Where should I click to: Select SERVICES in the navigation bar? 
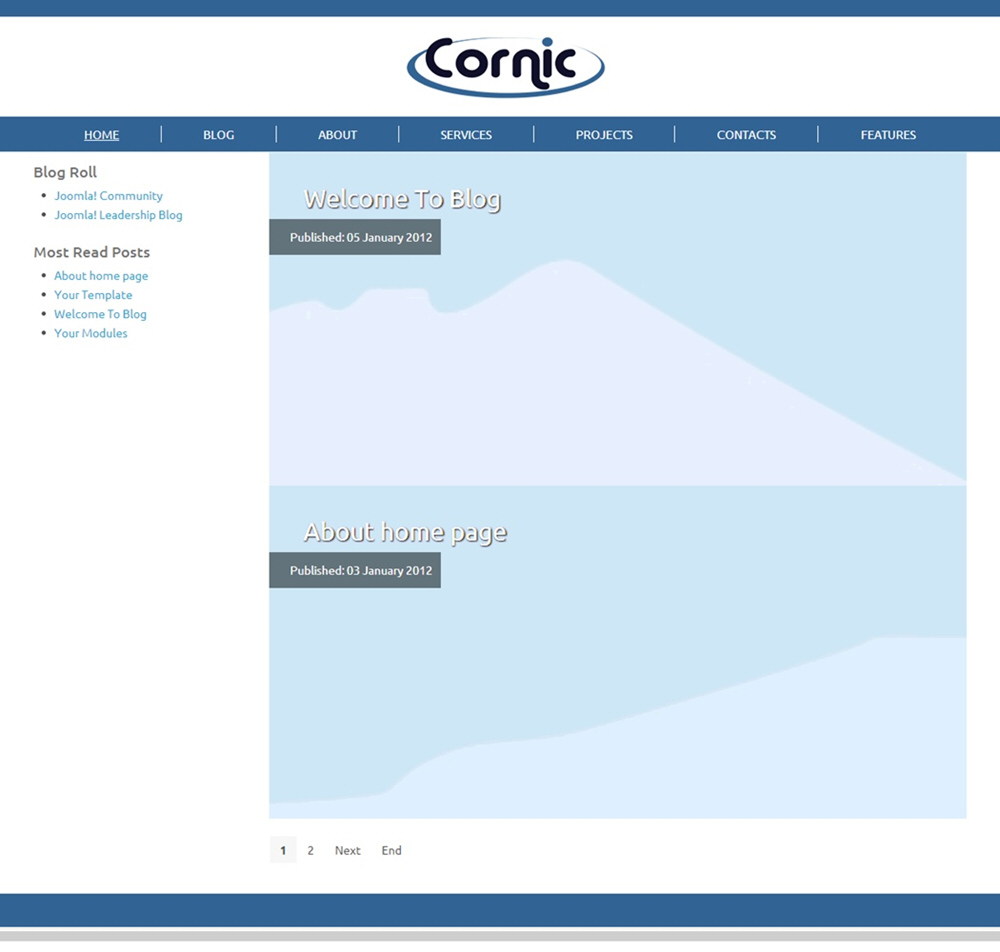tap(466, 135)
